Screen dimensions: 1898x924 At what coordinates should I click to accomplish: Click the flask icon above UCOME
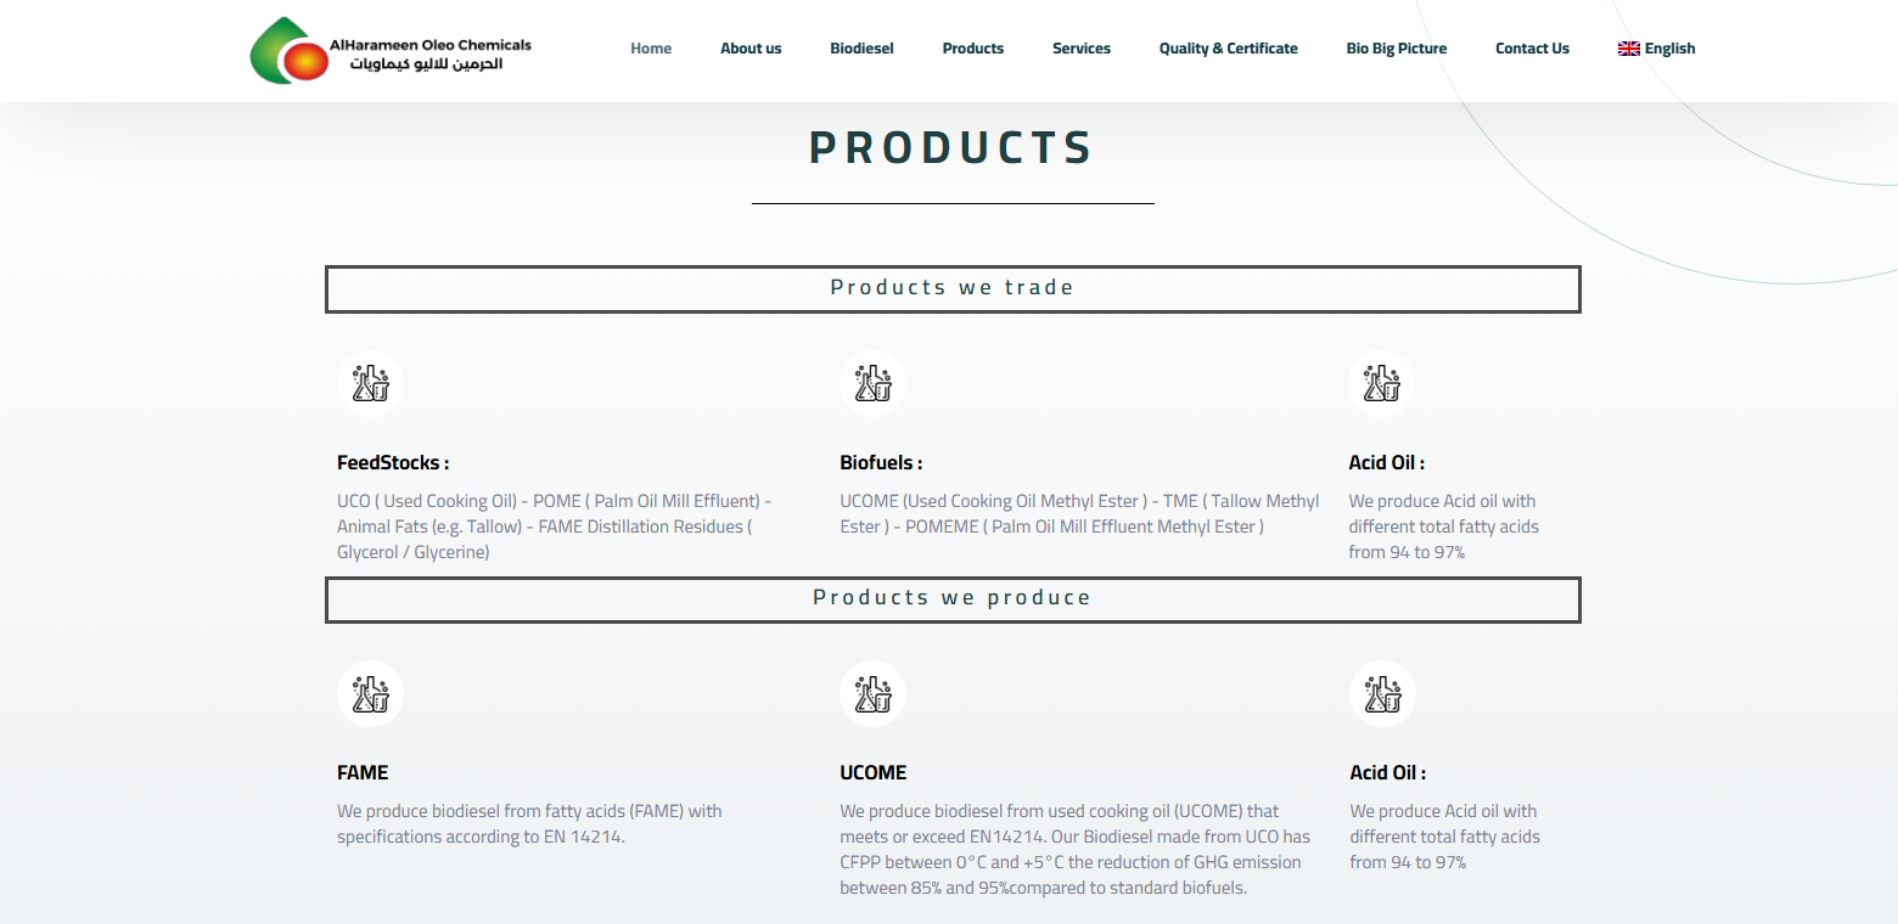pyautogui.click(x=873, y=693)
